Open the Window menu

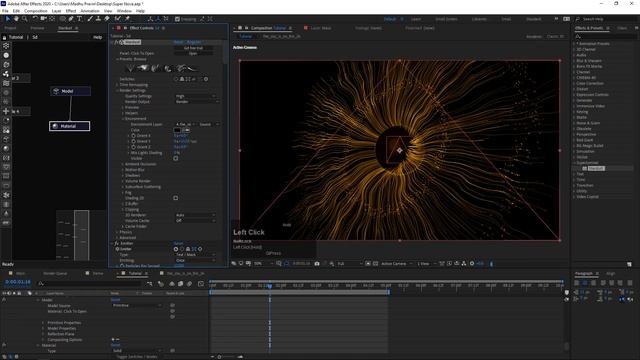tap(124, 11)
